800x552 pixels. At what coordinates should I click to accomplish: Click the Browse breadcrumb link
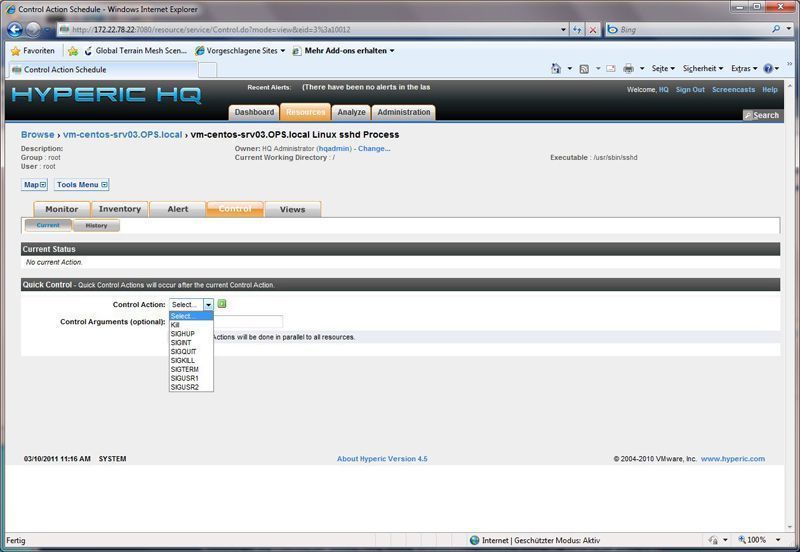click(x=37, y=135)
